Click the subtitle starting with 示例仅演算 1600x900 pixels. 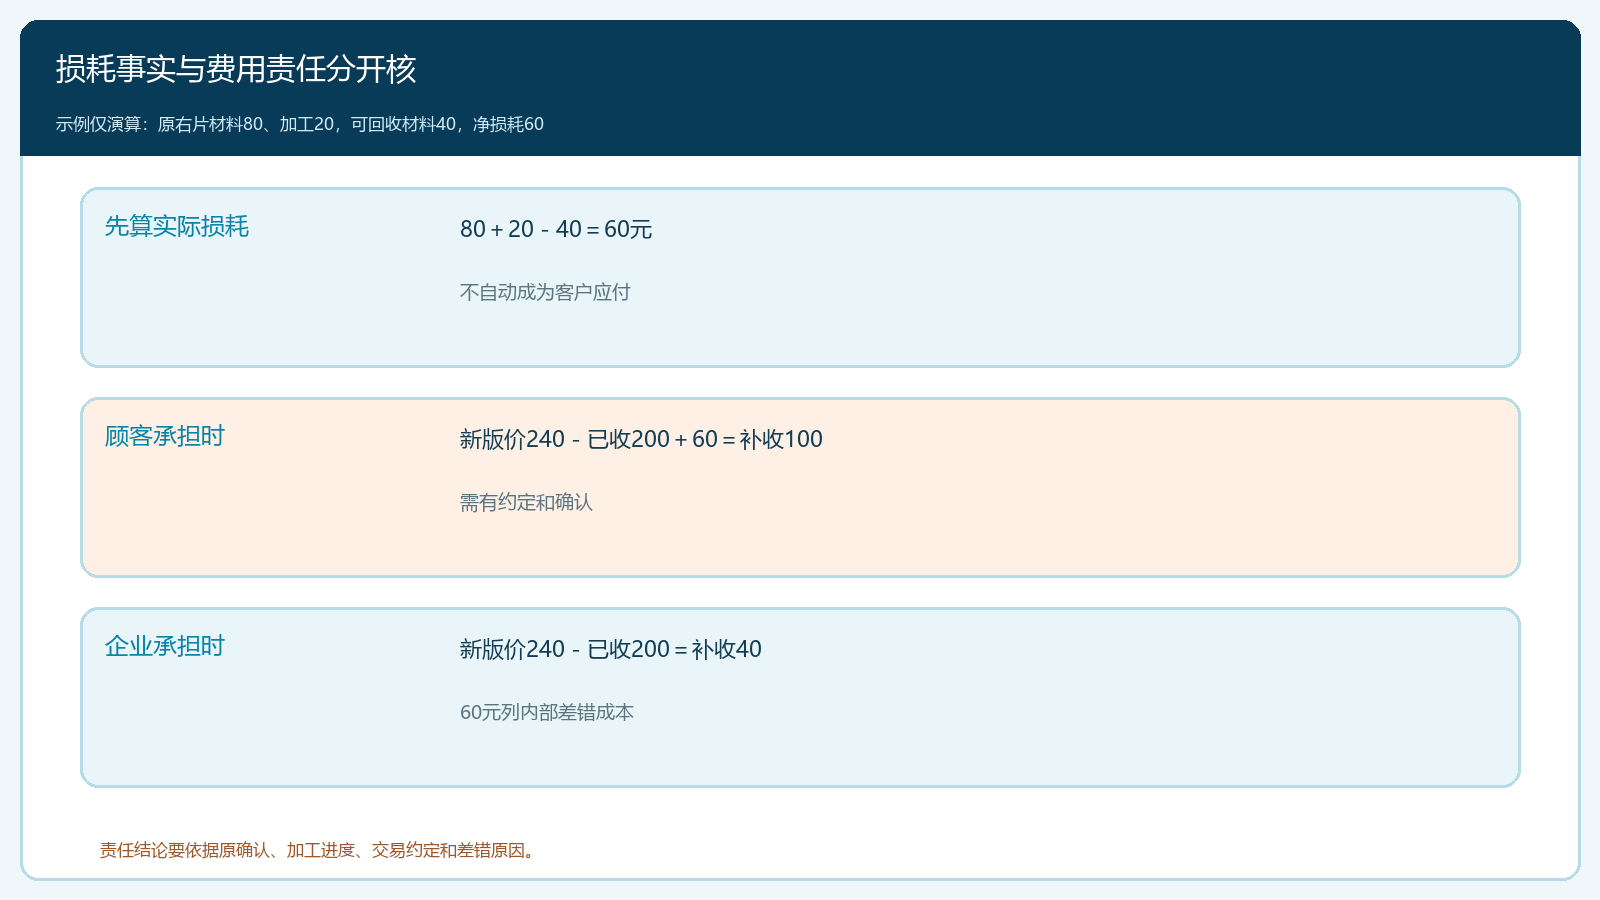(x=300, y=124)
